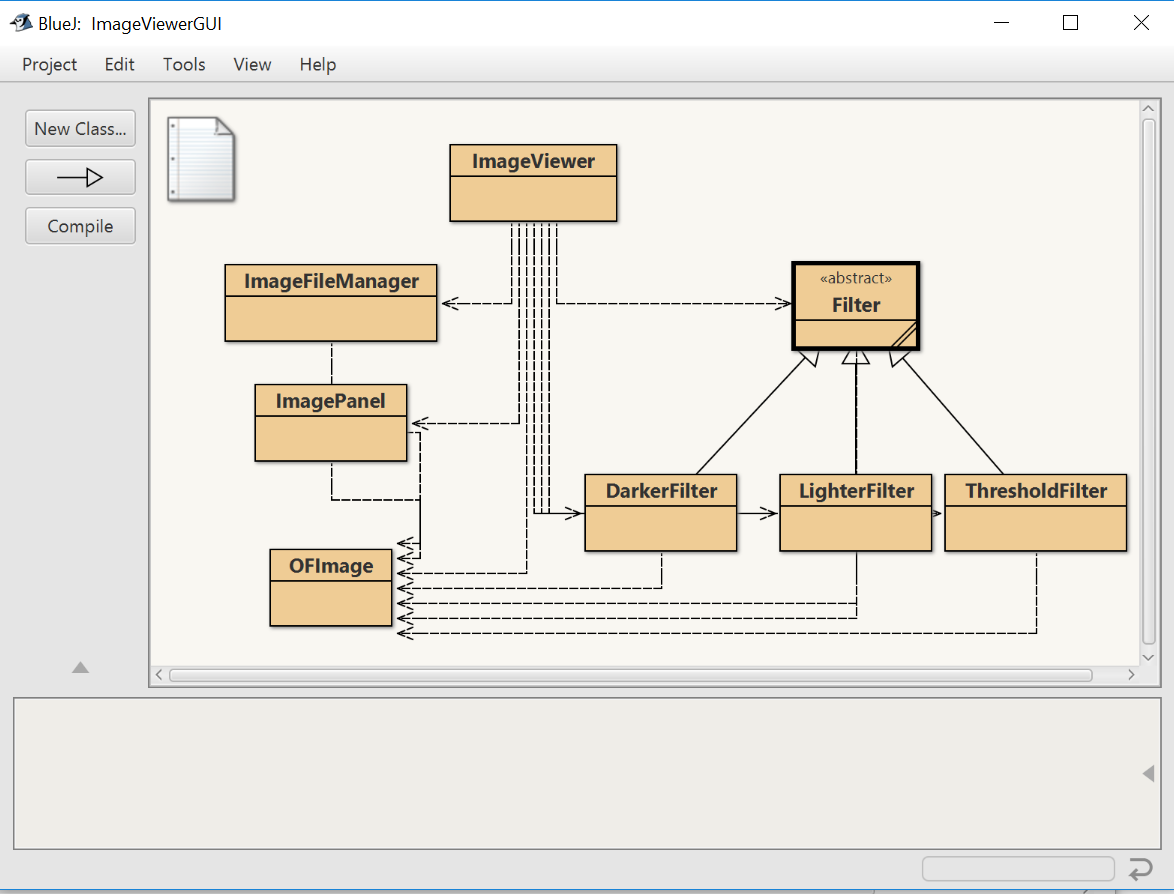Open the Project menu
1174x894 pixels.
pos(49,64)
